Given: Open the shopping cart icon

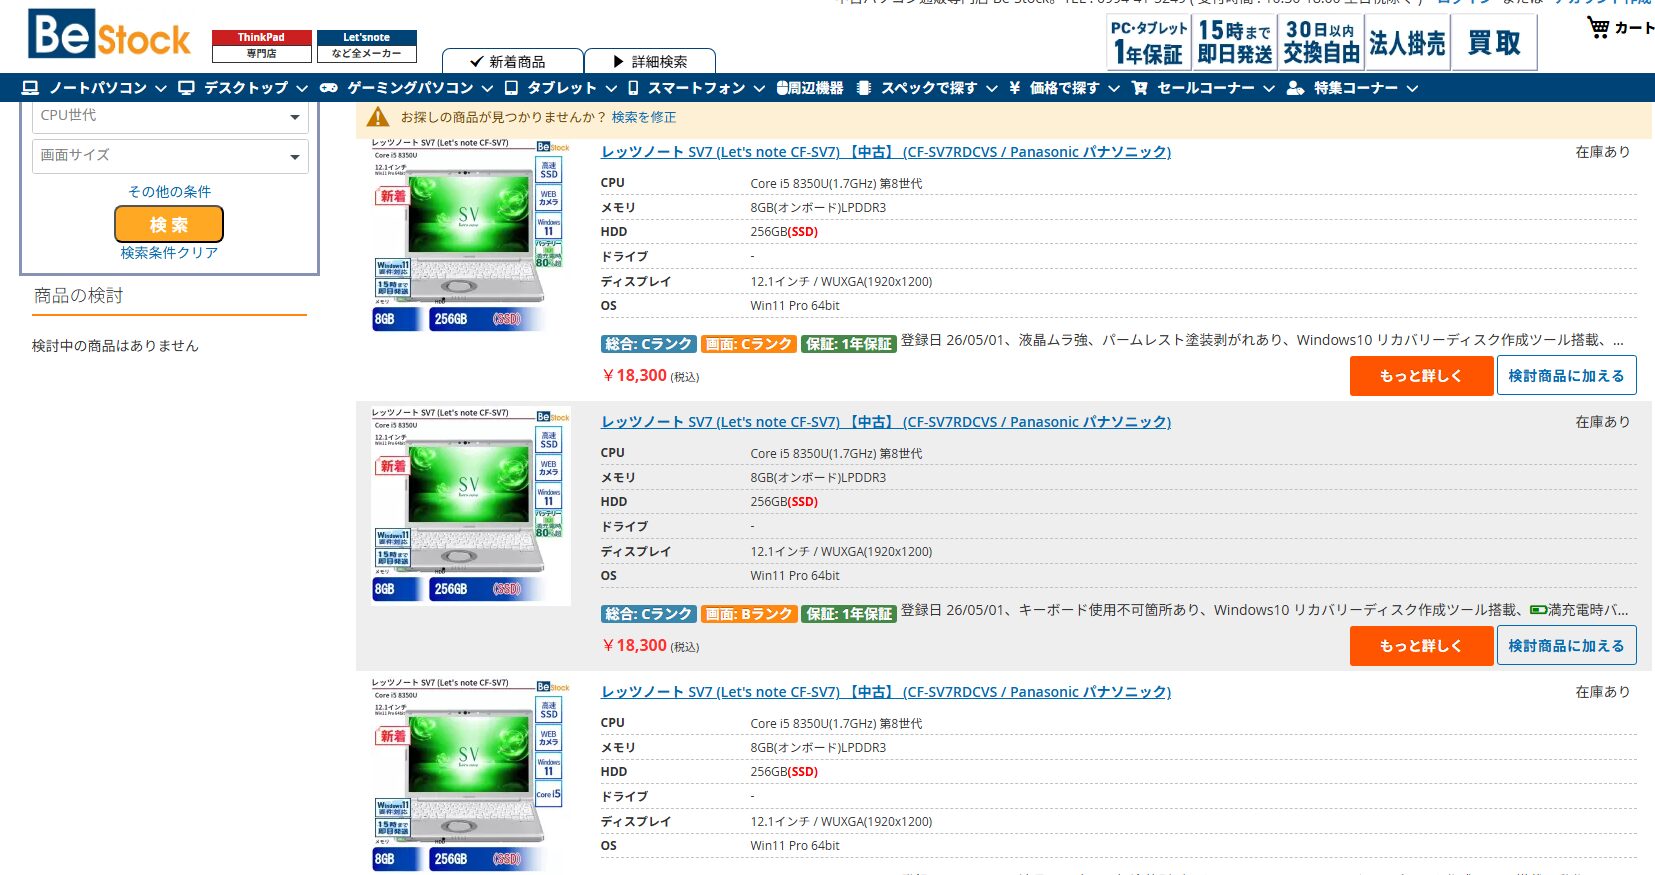Looking at the screenshot, I should point(1598,27).
